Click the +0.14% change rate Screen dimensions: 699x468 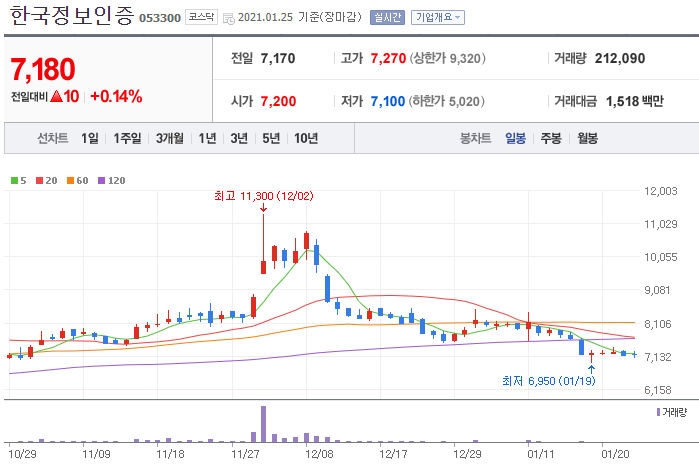116,96
